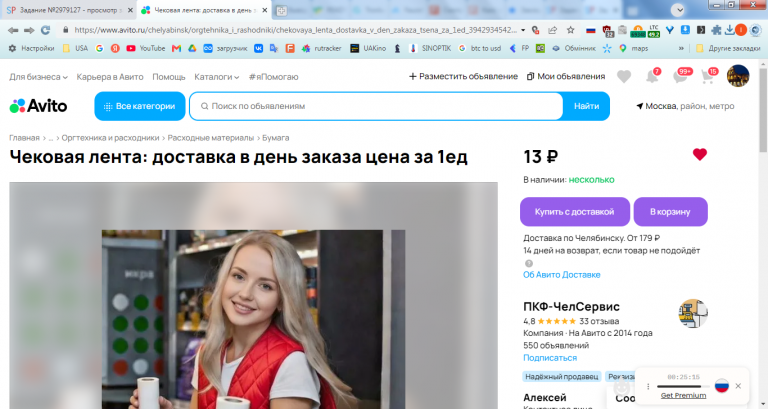Close the timer widget with the X
Image resolution: width=768 pixels, height=409 pixels.
(x=738, y=386)
